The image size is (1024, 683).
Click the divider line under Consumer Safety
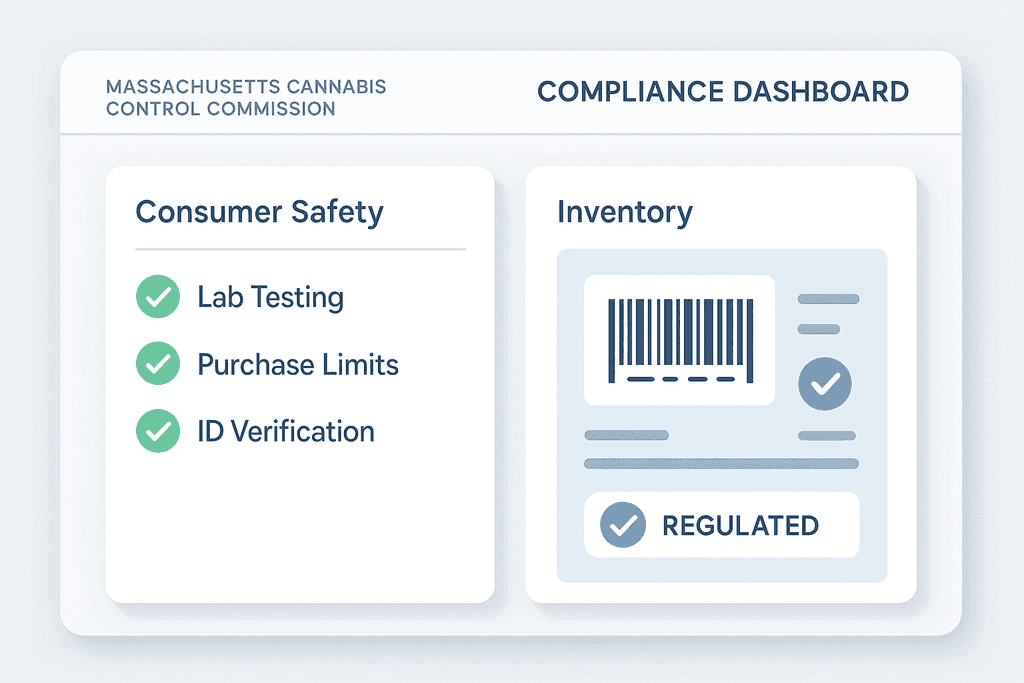[x=300, y=249]
